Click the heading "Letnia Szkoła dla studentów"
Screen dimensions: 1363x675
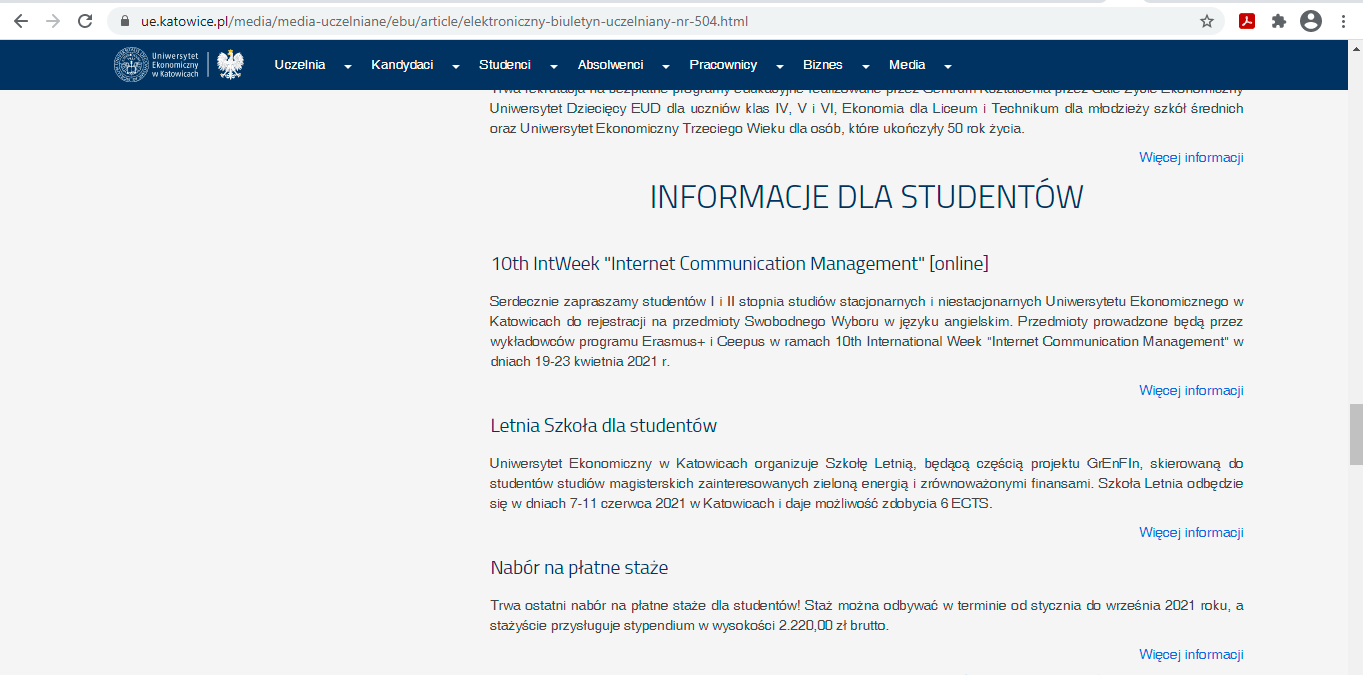[x=604, y=426]
